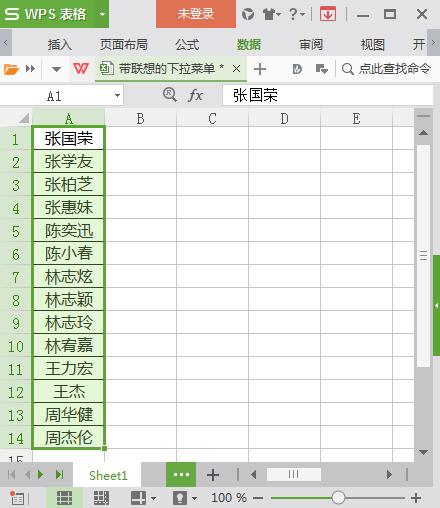
Task: Click the vertical scrollbar up arrow
Action: 423,133
